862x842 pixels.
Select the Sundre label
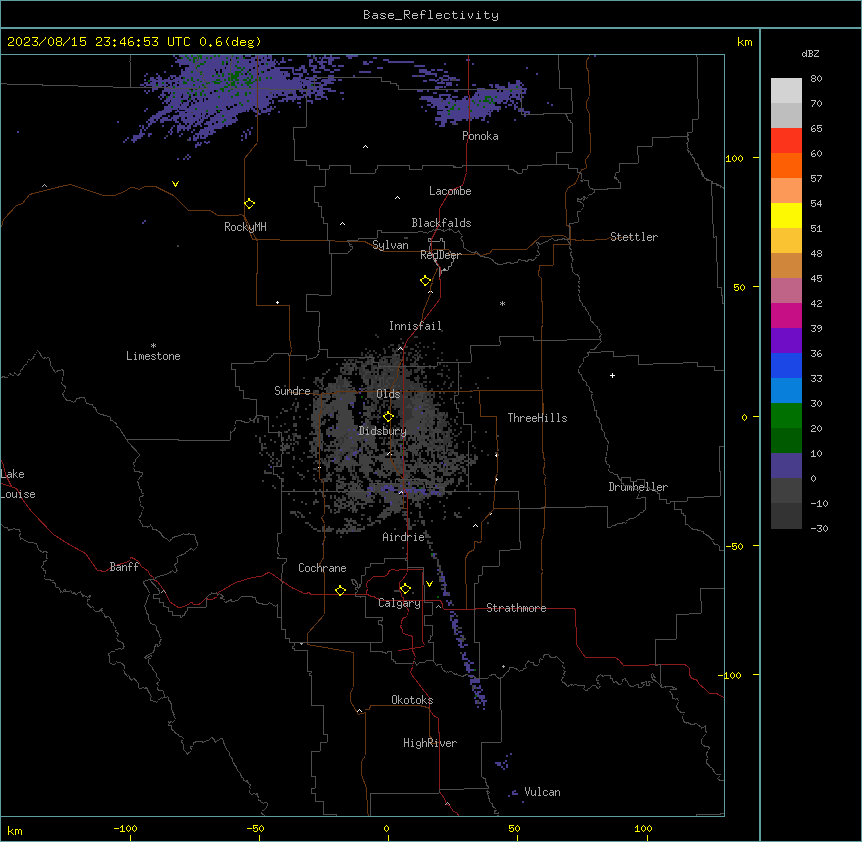[x=292, y=391]
